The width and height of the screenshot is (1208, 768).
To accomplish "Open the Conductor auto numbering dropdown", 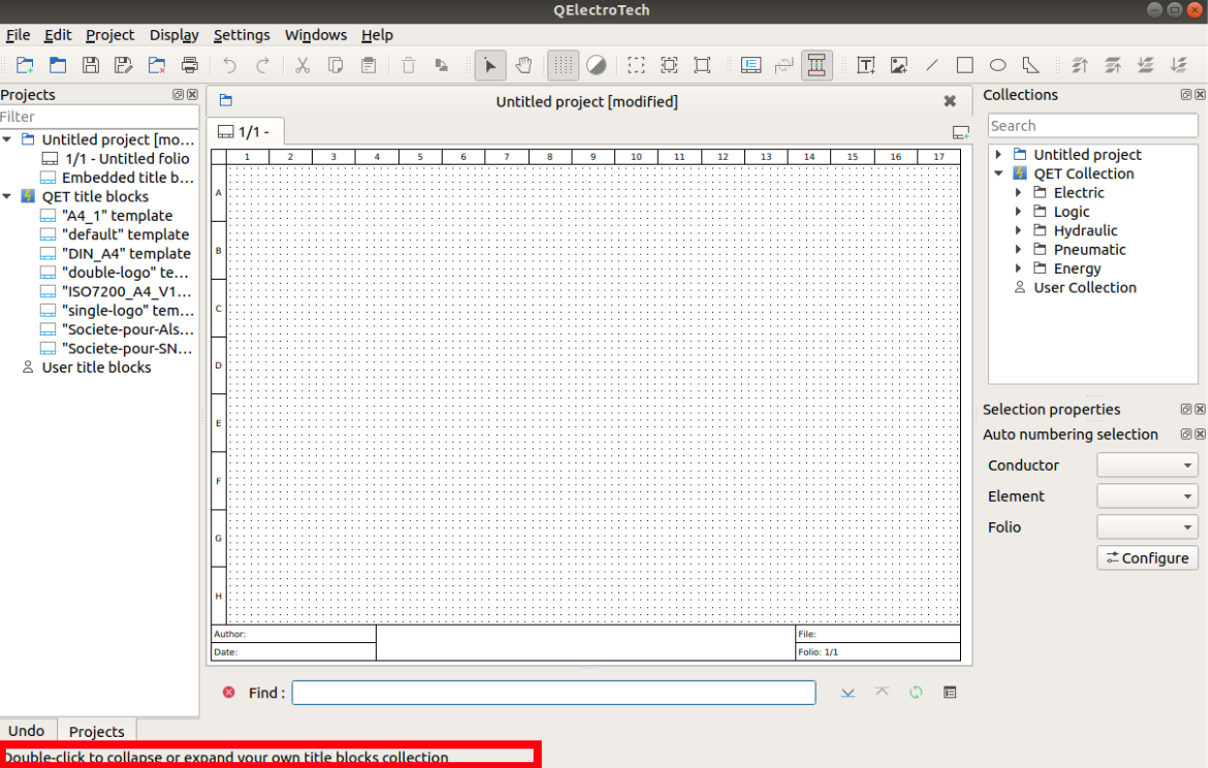I will (1147, 465).
